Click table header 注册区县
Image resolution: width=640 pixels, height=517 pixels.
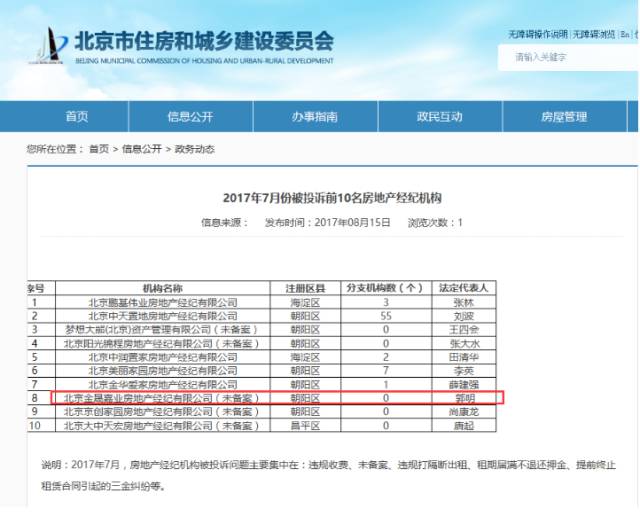305,288
